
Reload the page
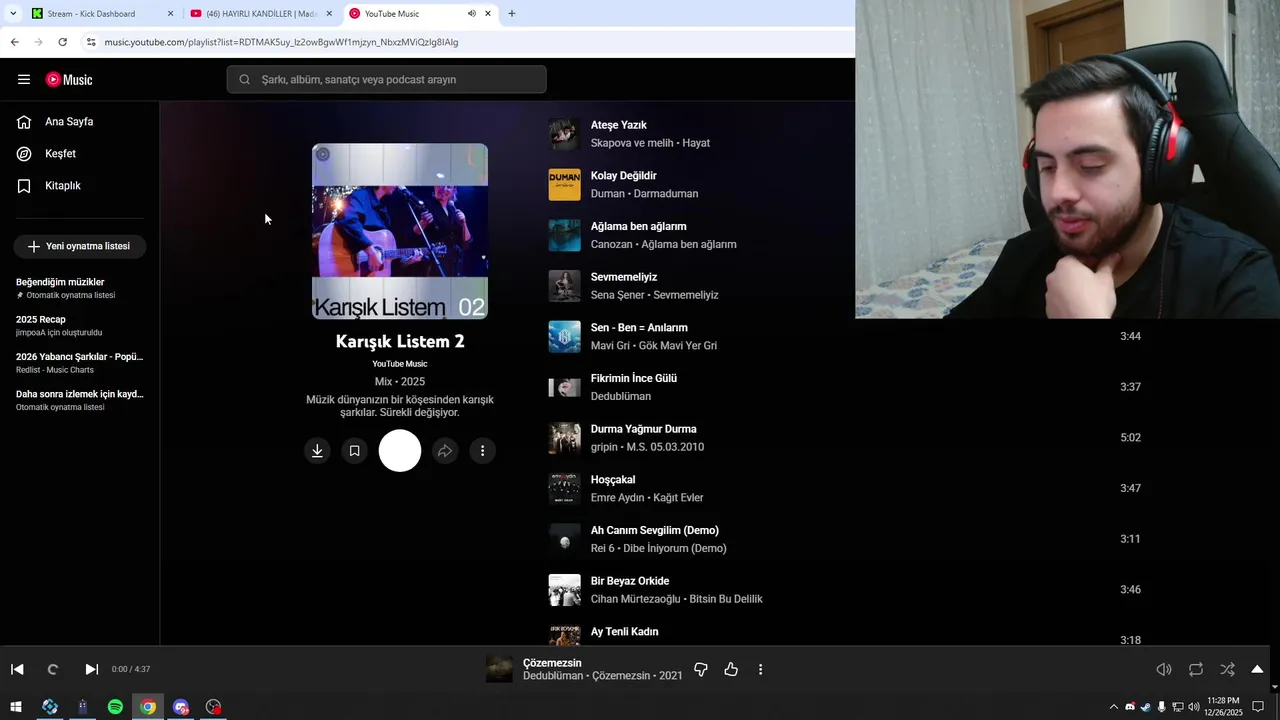pos(62,42)
